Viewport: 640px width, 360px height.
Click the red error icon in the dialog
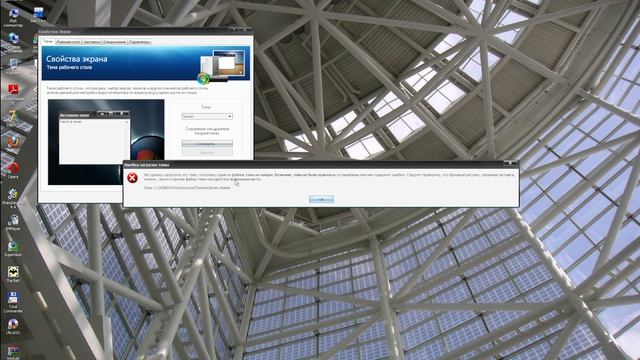pyautogui.click(x=132, y=178)
